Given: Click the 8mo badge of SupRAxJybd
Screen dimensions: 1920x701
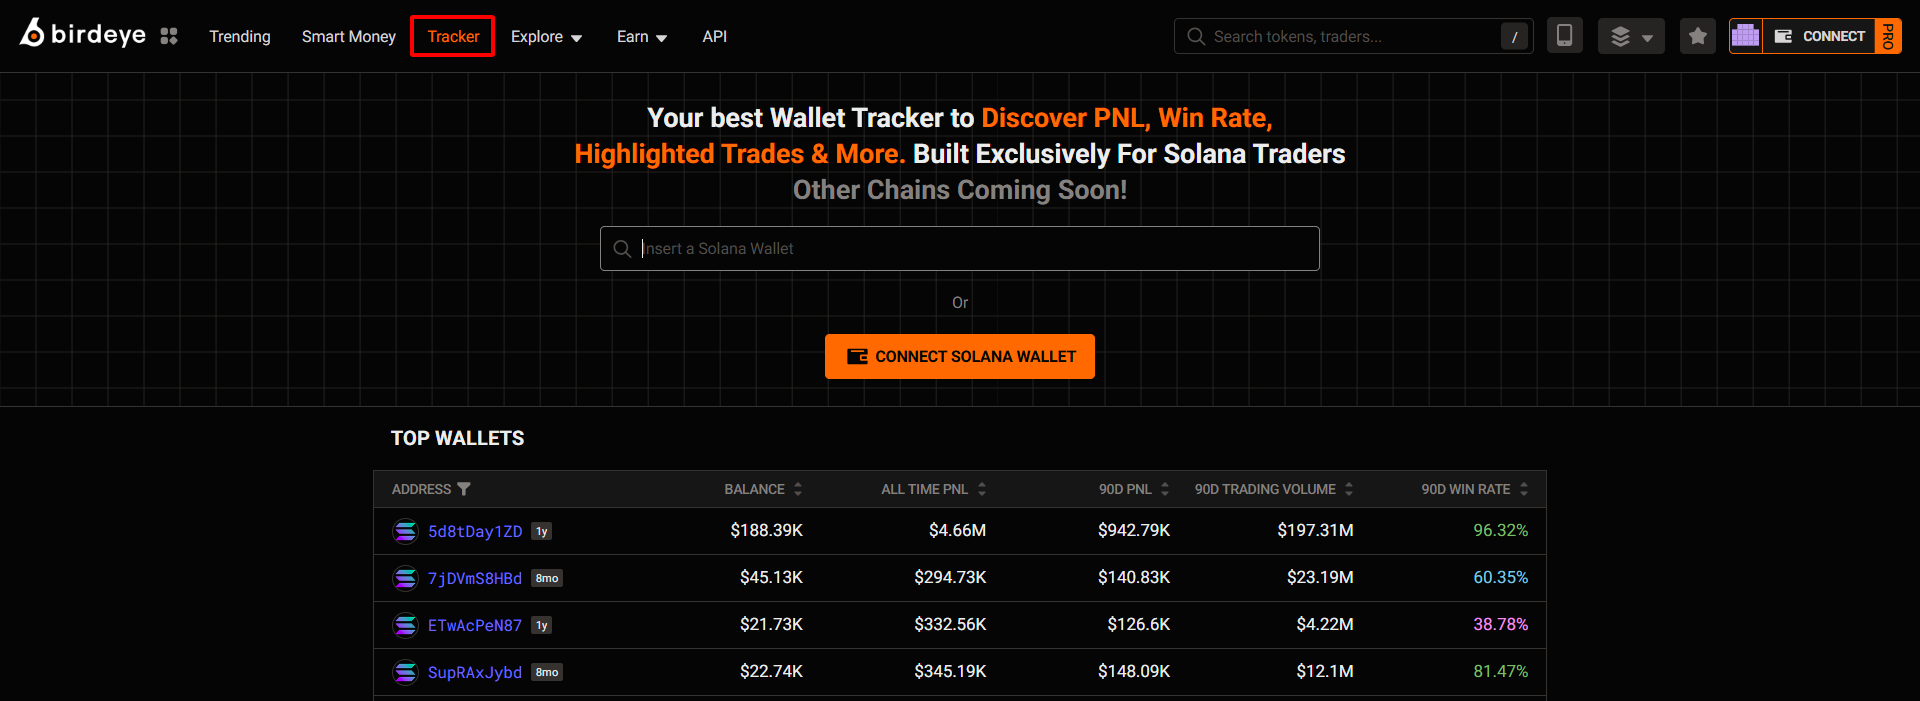Looking at the screenshot, I should coord(547,672).
